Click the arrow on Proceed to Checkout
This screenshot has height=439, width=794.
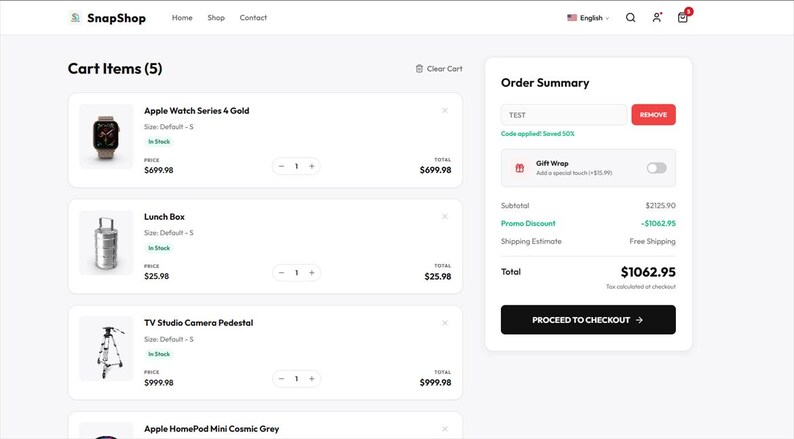[639, 320]
